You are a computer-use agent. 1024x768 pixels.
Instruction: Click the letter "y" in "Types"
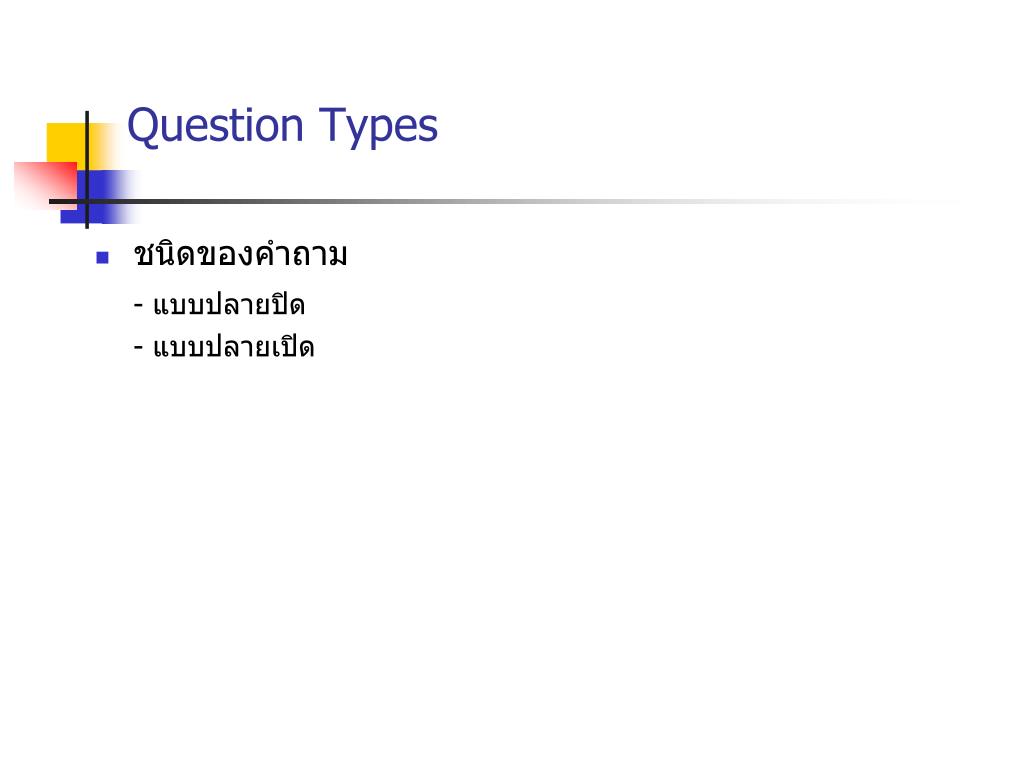(x=355, y=133)
